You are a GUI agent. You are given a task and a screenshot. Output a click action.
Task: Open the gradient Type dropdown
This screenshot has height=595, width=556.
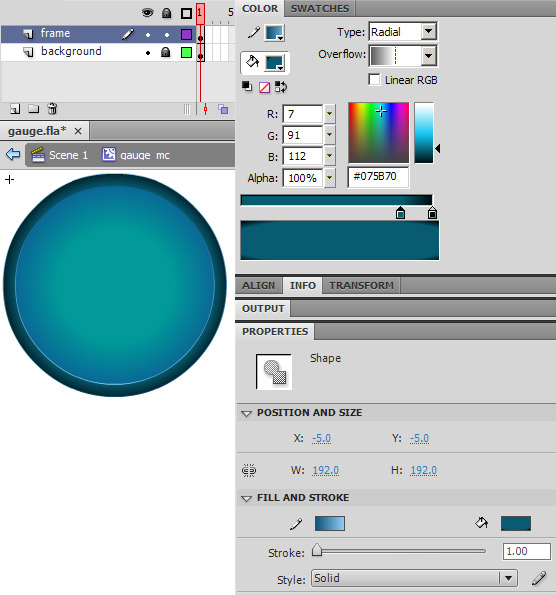[x=428, y=31]
